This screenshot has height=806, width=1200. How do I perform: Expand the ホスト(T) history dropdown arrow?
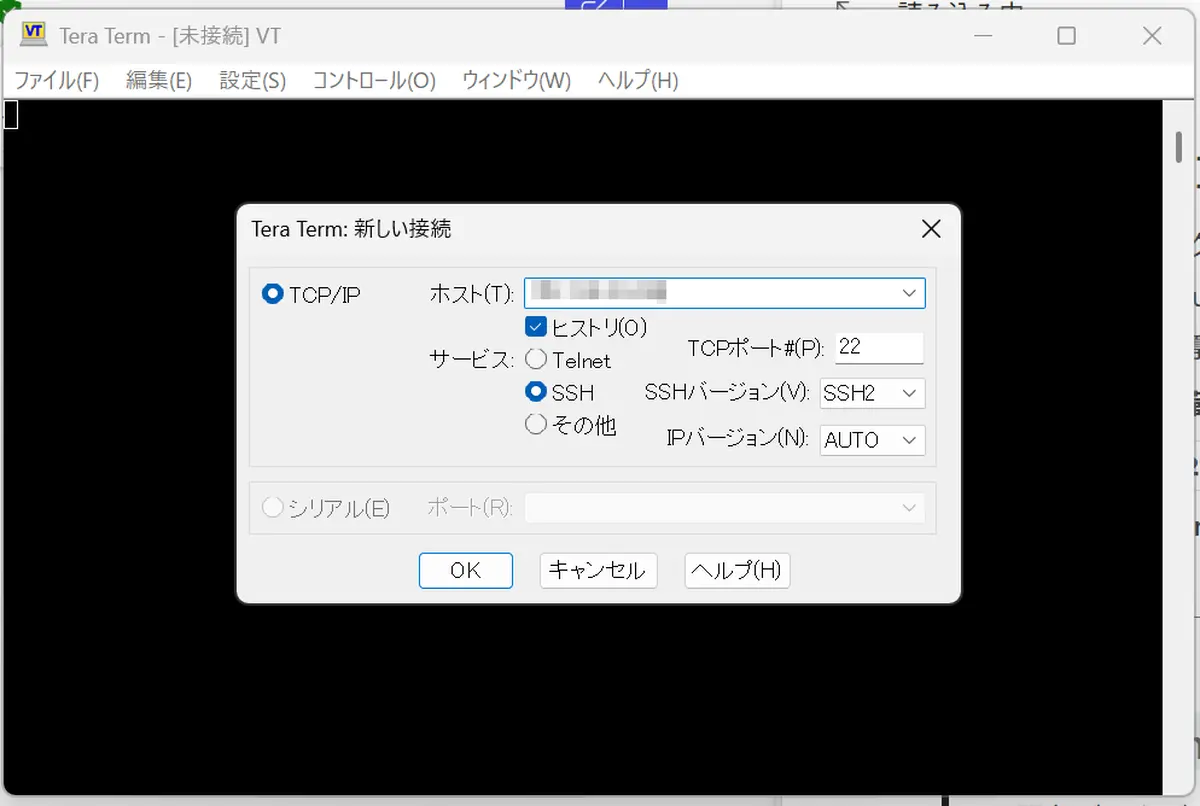[909, 293]
